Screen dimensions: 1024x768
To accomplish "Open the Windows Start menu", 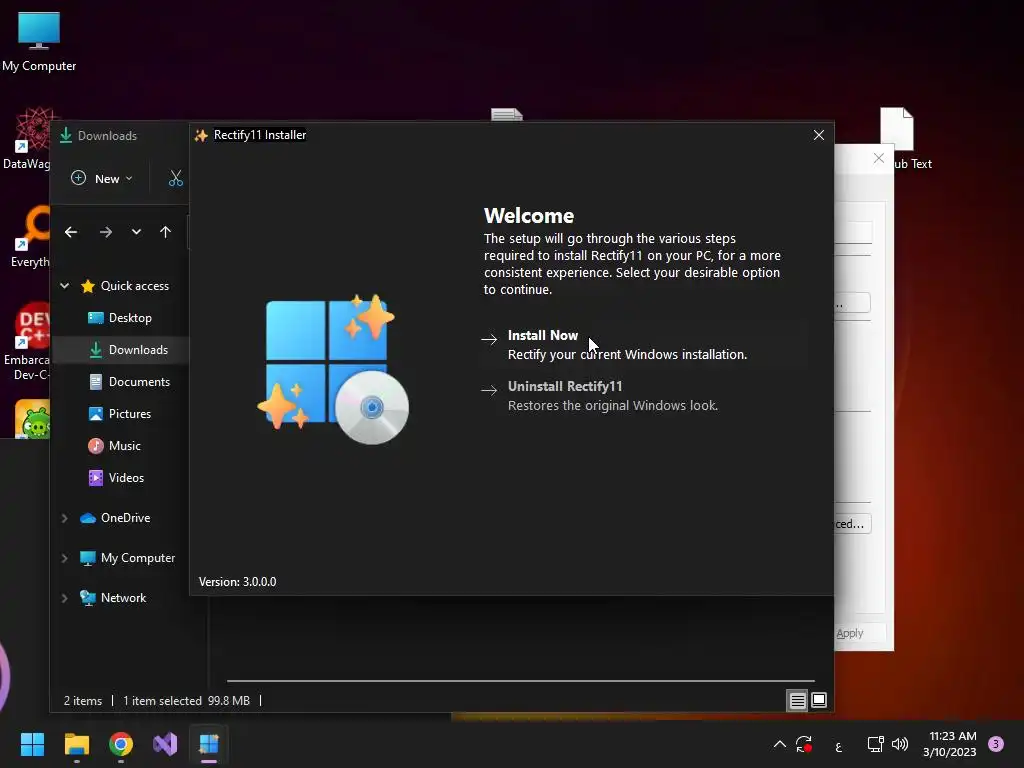I will [32, 744].
